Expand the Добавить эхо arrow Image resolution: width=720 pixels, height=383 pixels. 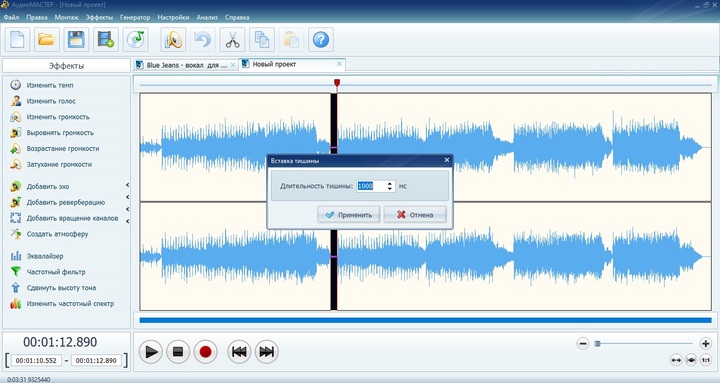click(x=127, y=185)
